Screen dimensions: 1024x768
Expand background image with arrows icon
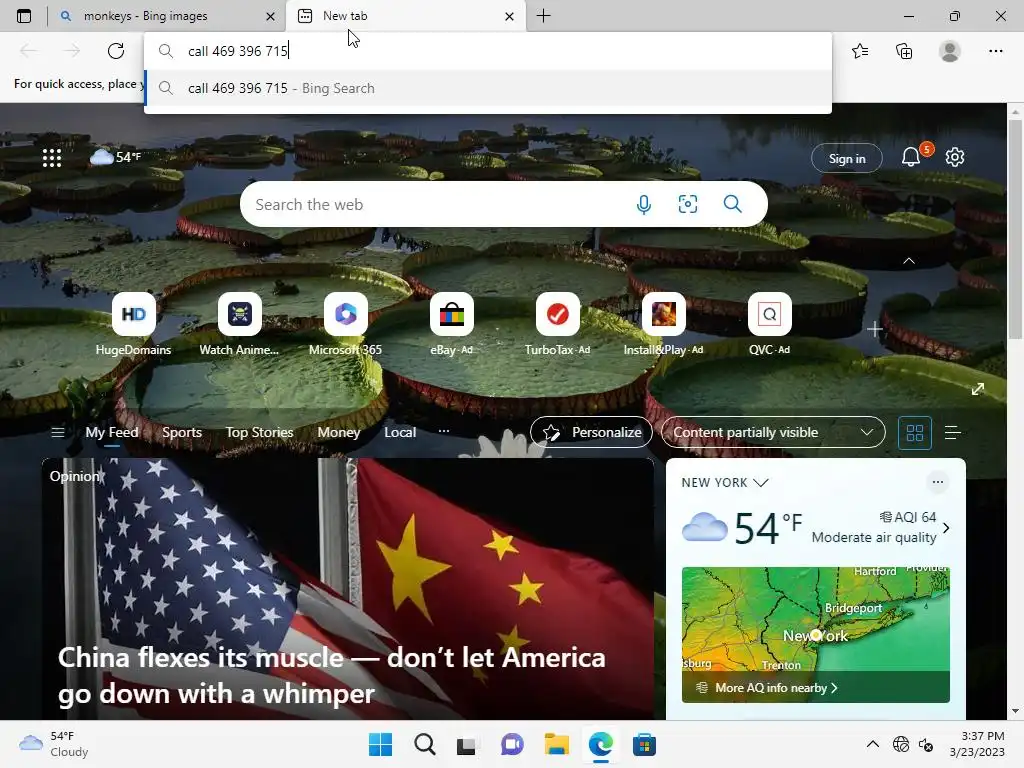[x=978, y=389]
